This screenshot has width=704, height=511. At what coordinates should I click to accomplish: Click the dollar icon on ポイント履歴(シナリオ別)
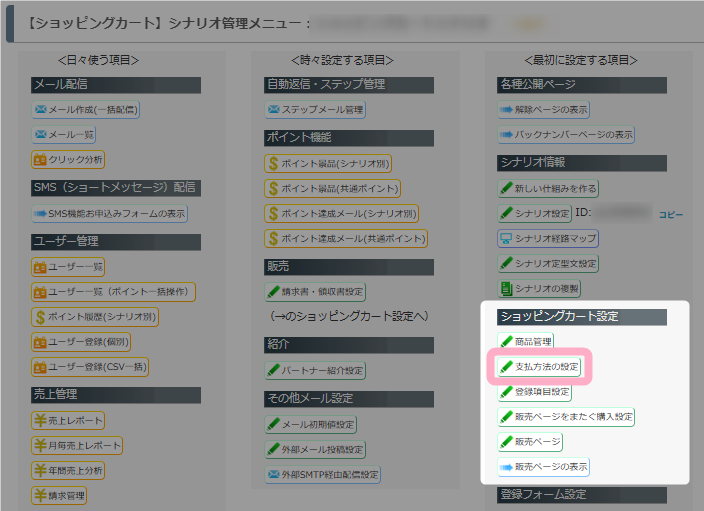pos(40,317)
